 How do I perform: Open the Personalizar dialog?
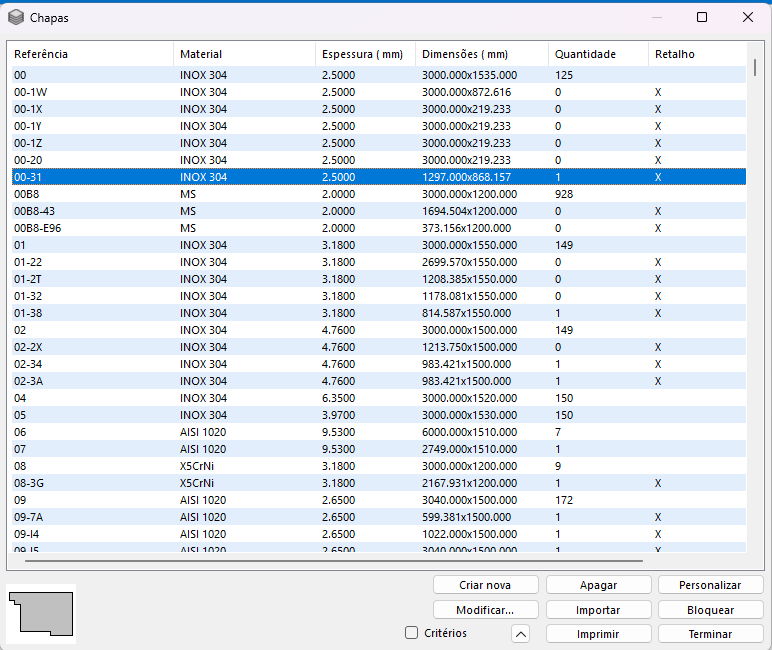710,585
